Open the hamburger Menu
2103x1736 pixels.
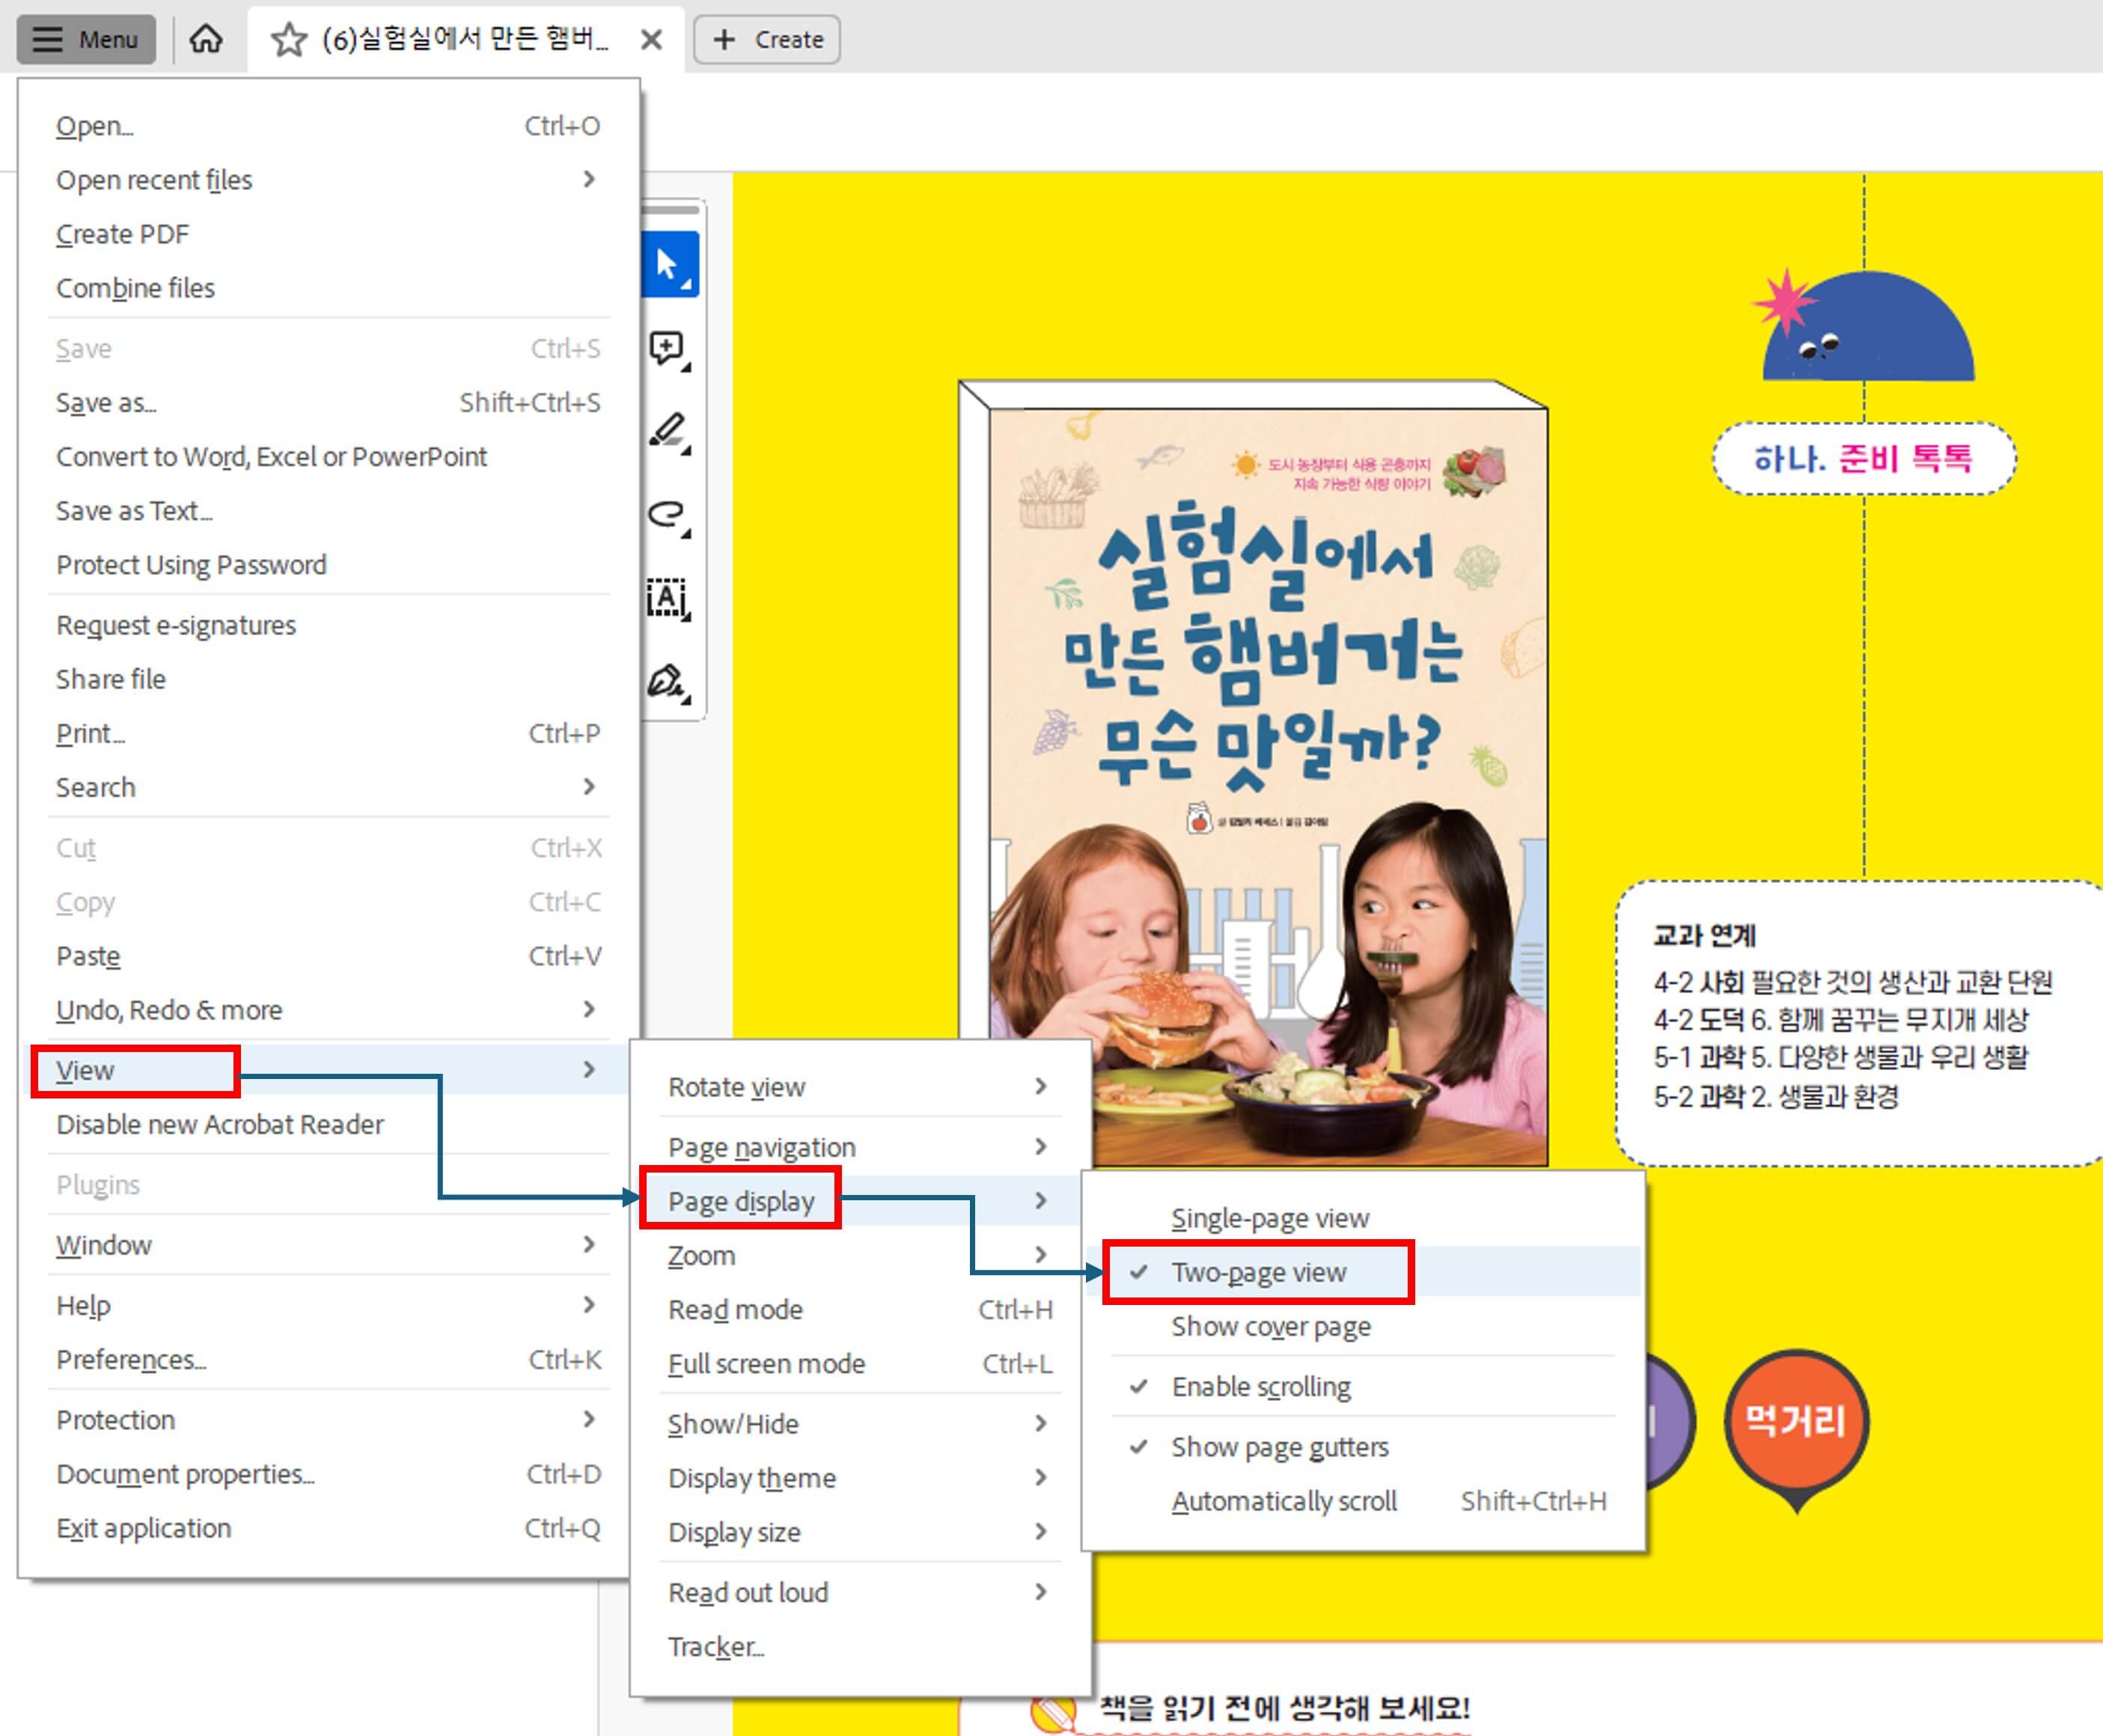point(85,39)
